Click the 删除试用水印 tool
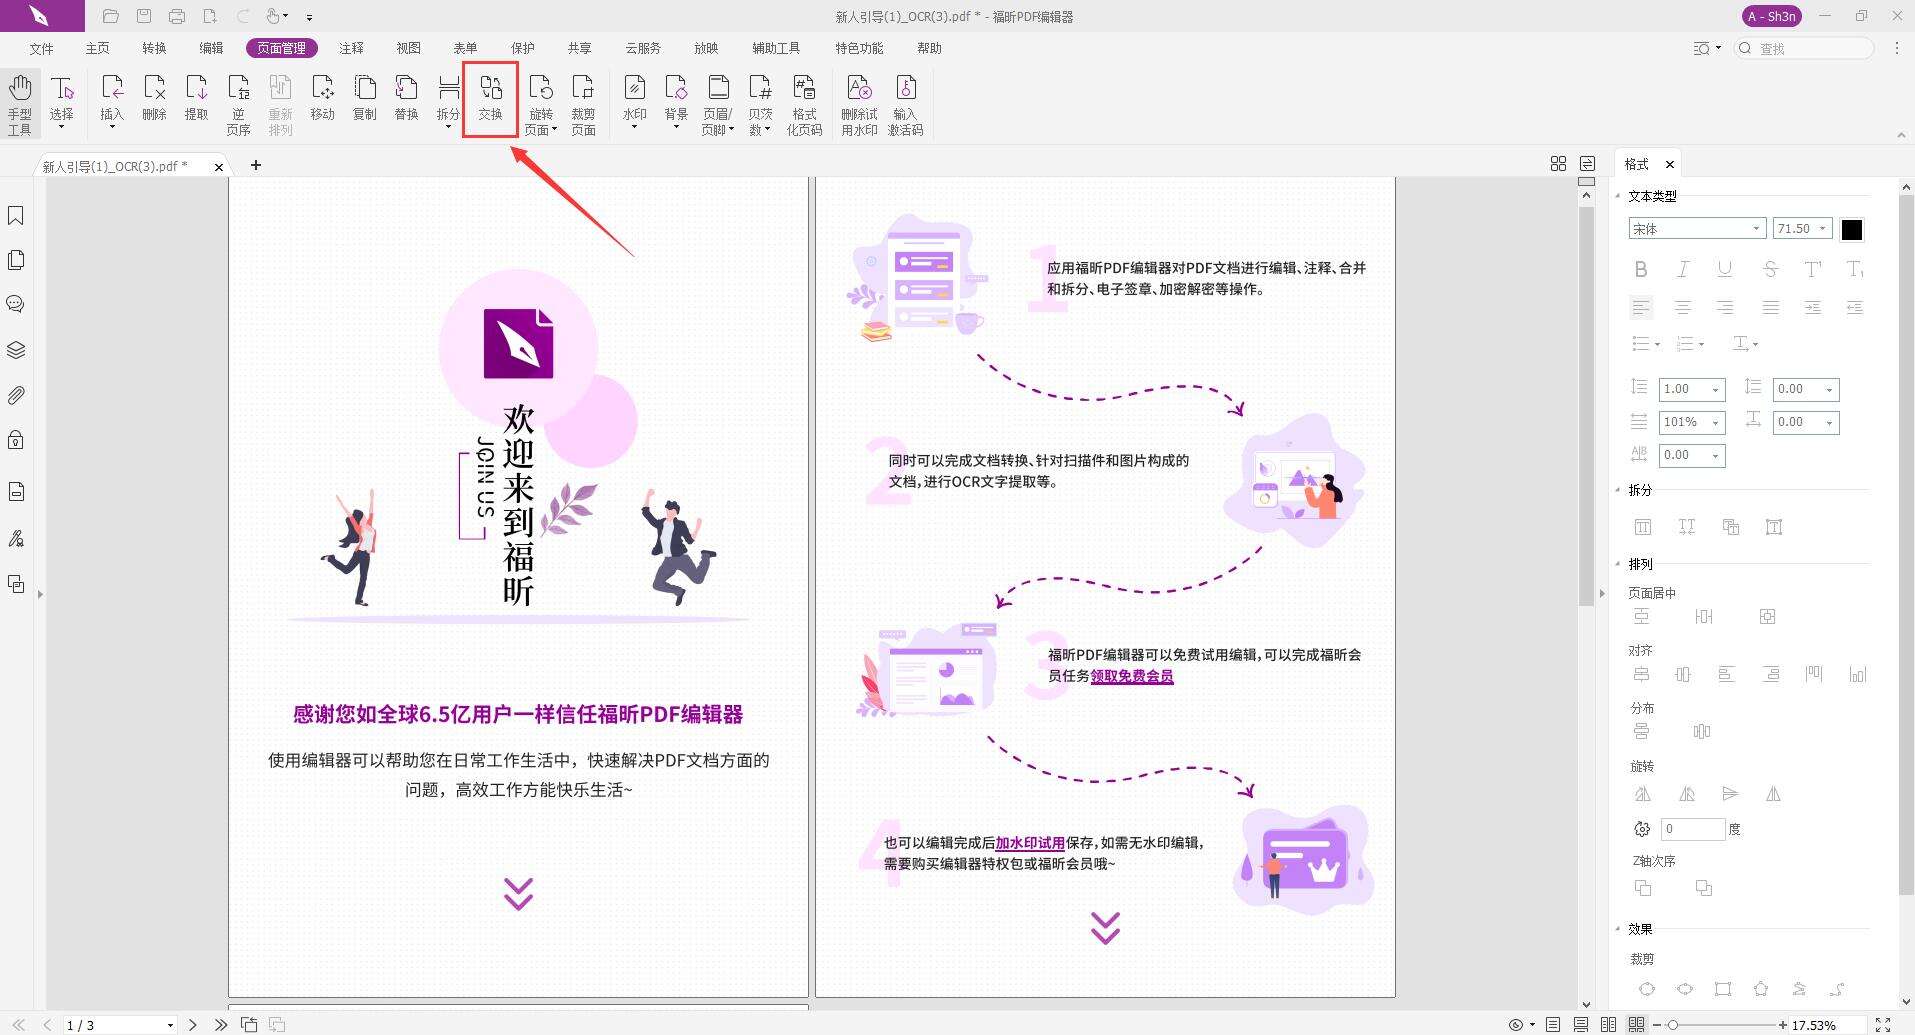The image size is (1915, 1035). (x=858, y=100)
